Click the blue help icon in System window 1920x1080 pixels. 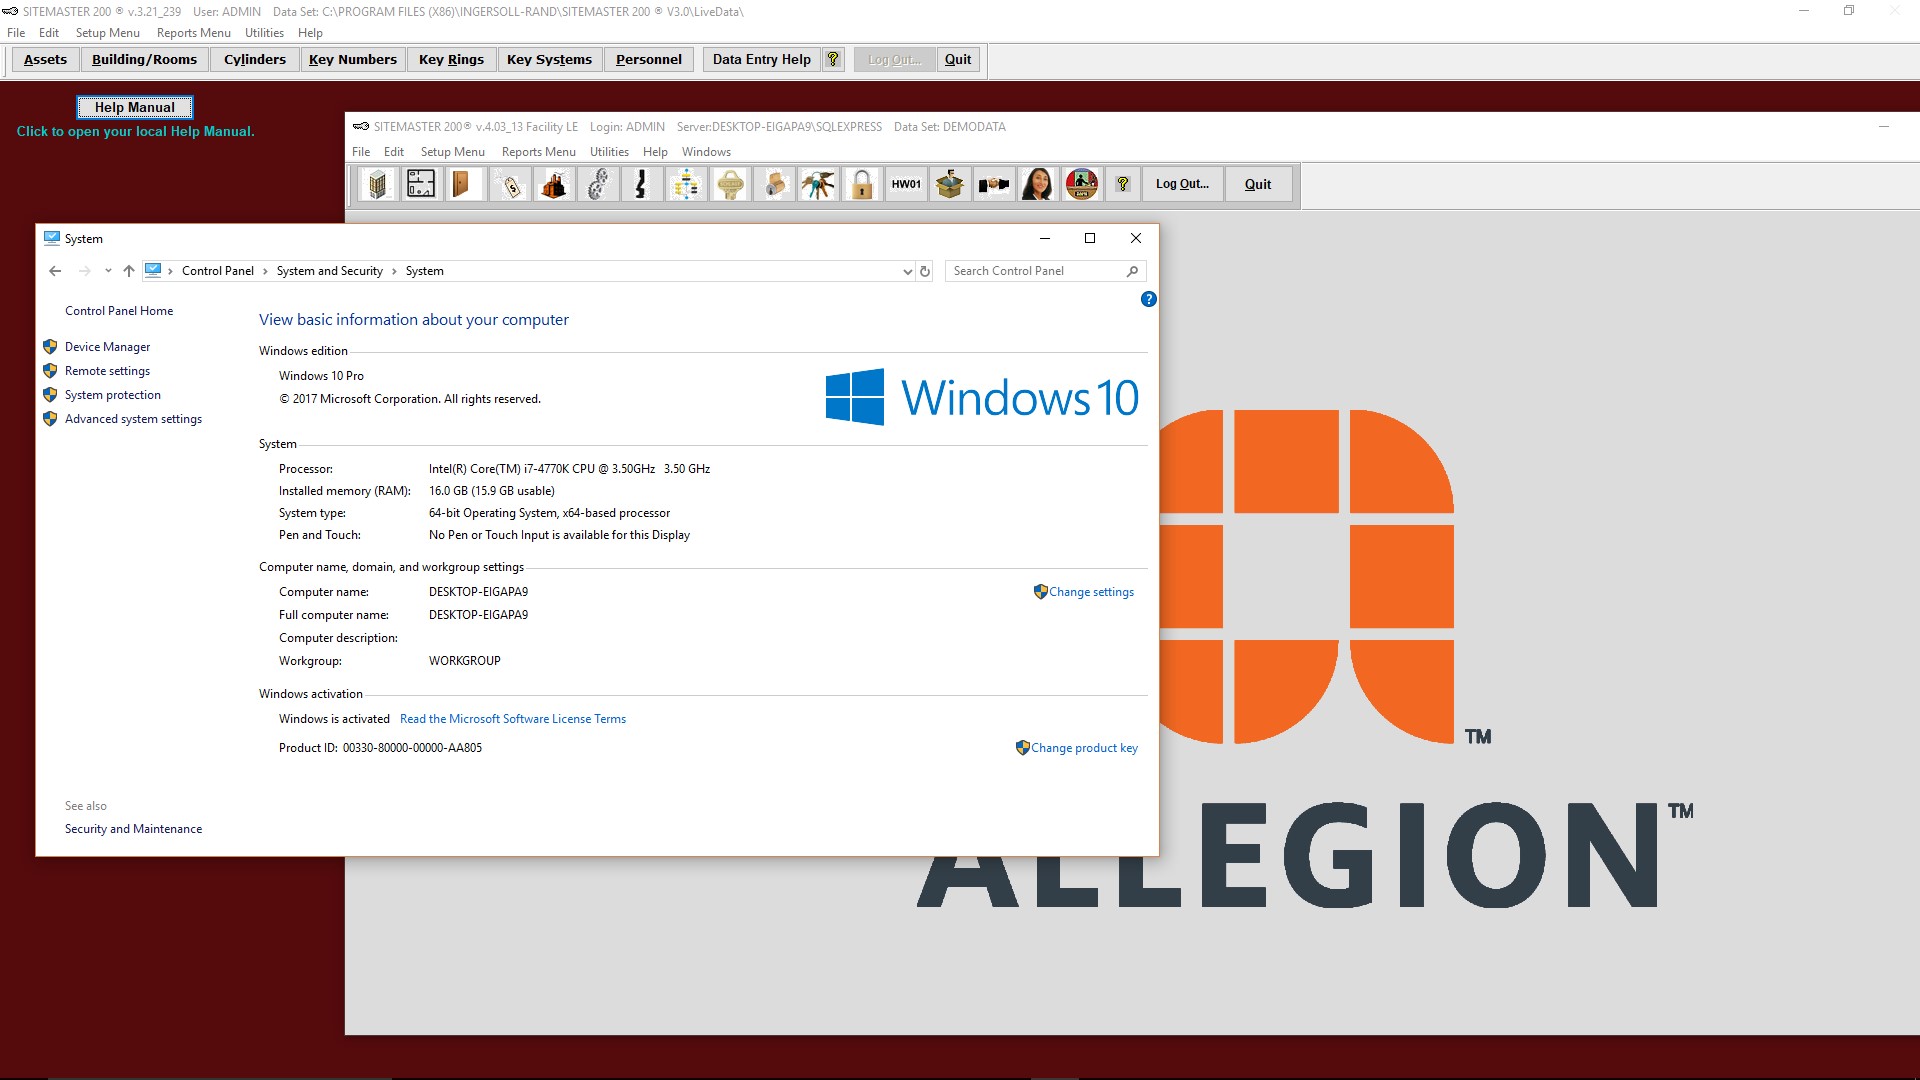coord(1149,299)
